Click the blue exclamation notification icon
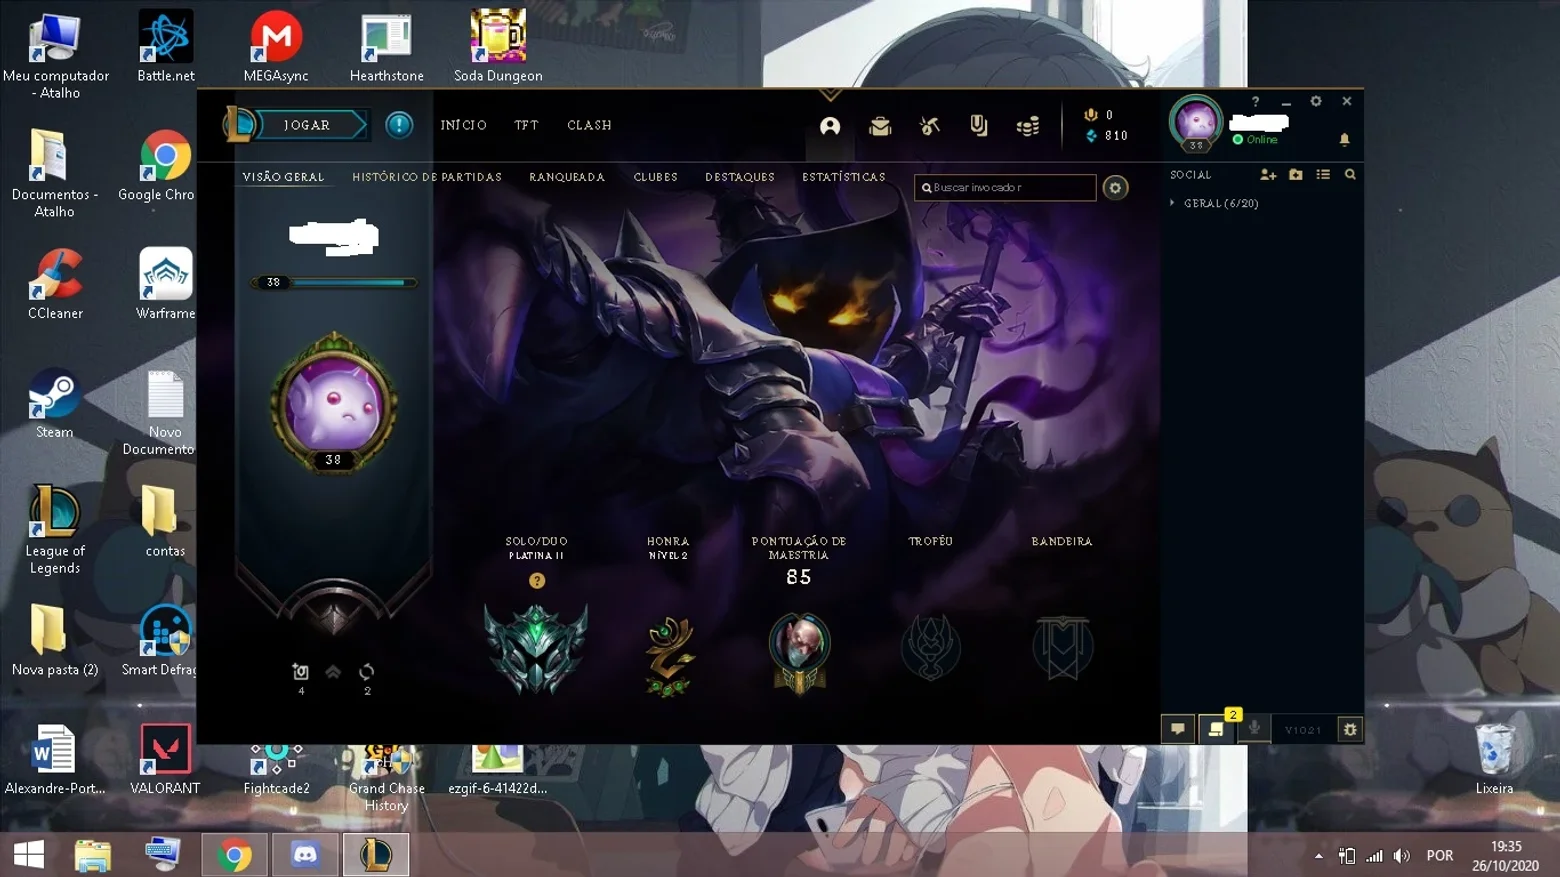The width and height of the screenshot is (1560, 877). point(399,125)
